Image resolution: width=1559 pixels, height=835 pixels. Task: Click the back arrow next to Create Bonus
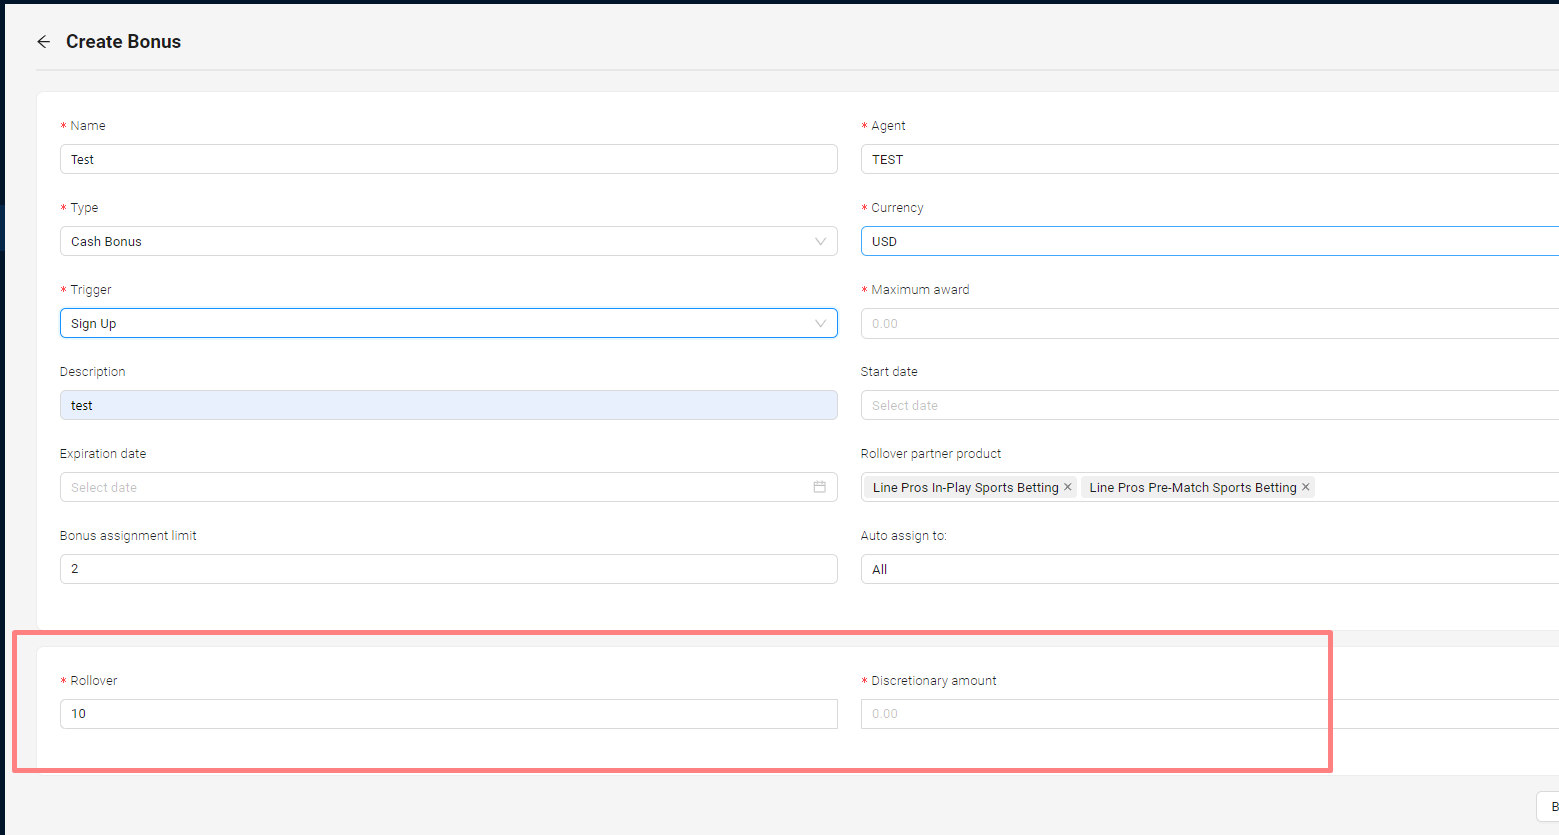tap(43, 41)
